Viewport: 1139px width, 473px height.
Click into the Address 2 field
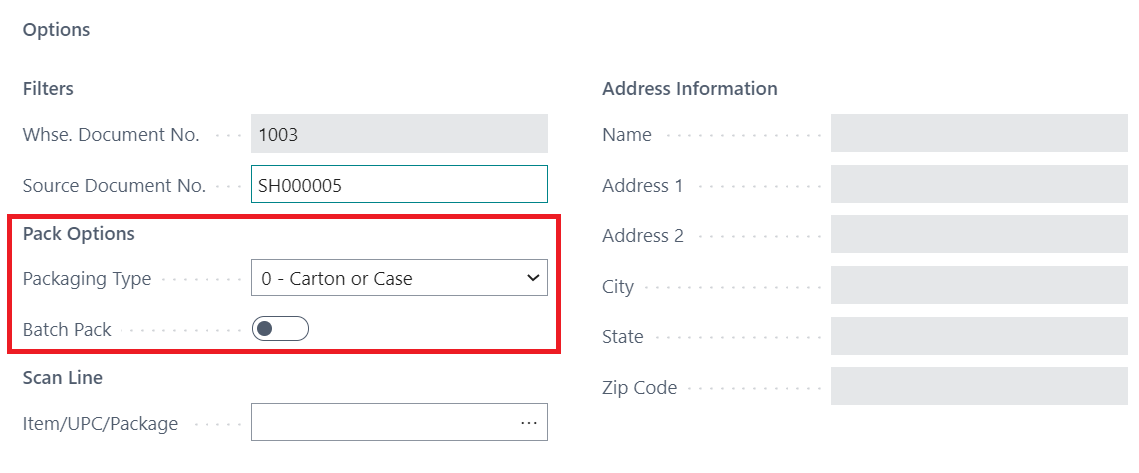[979, 236]
